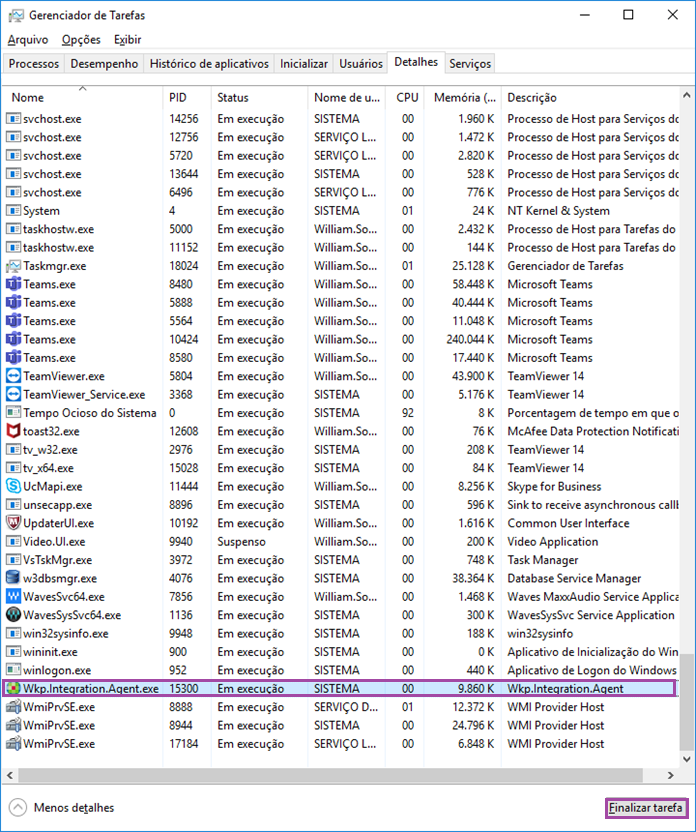
Task: Click the WmiPrvSE.exe icon for PID 17184
Action: coord(13,744)
